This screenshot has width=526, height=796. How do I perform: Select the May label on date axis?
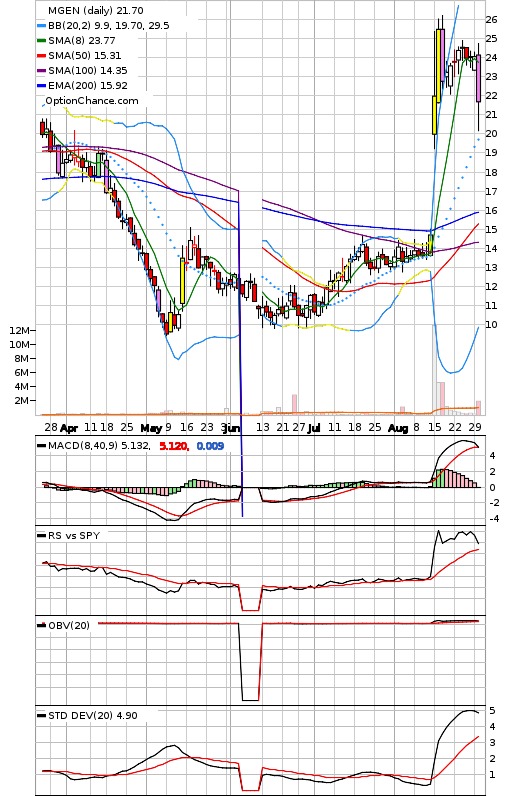pyautogui.click(x=151, y=428)
